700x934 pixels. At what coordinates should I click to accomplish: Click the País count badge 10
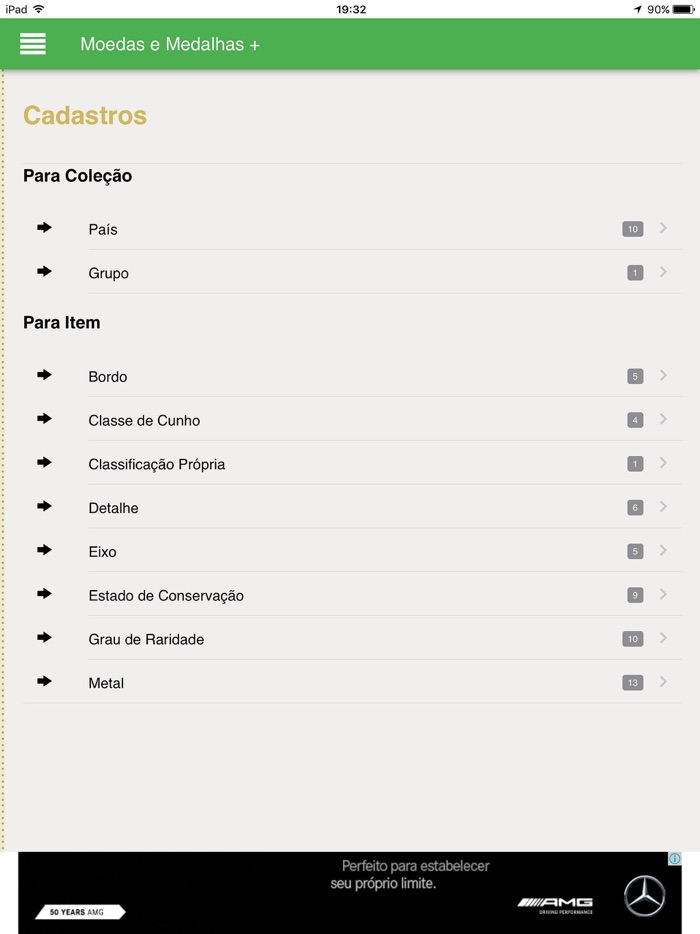pyautogui.click(x=632, y=229)
